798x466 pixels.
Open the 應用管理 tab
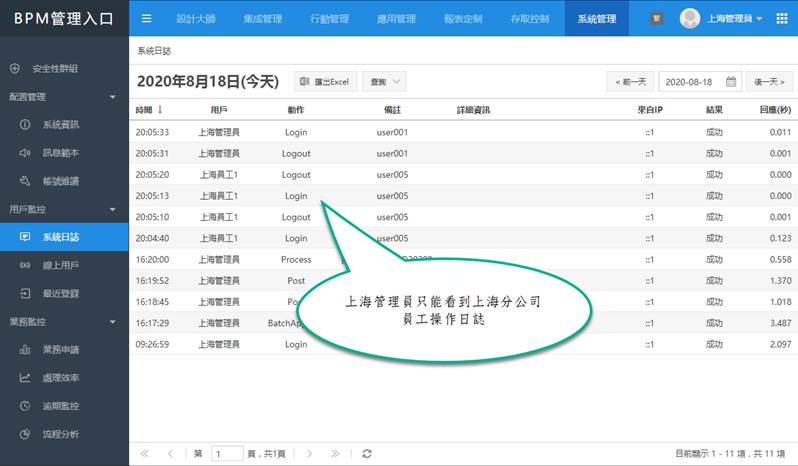tap(396, 19)
